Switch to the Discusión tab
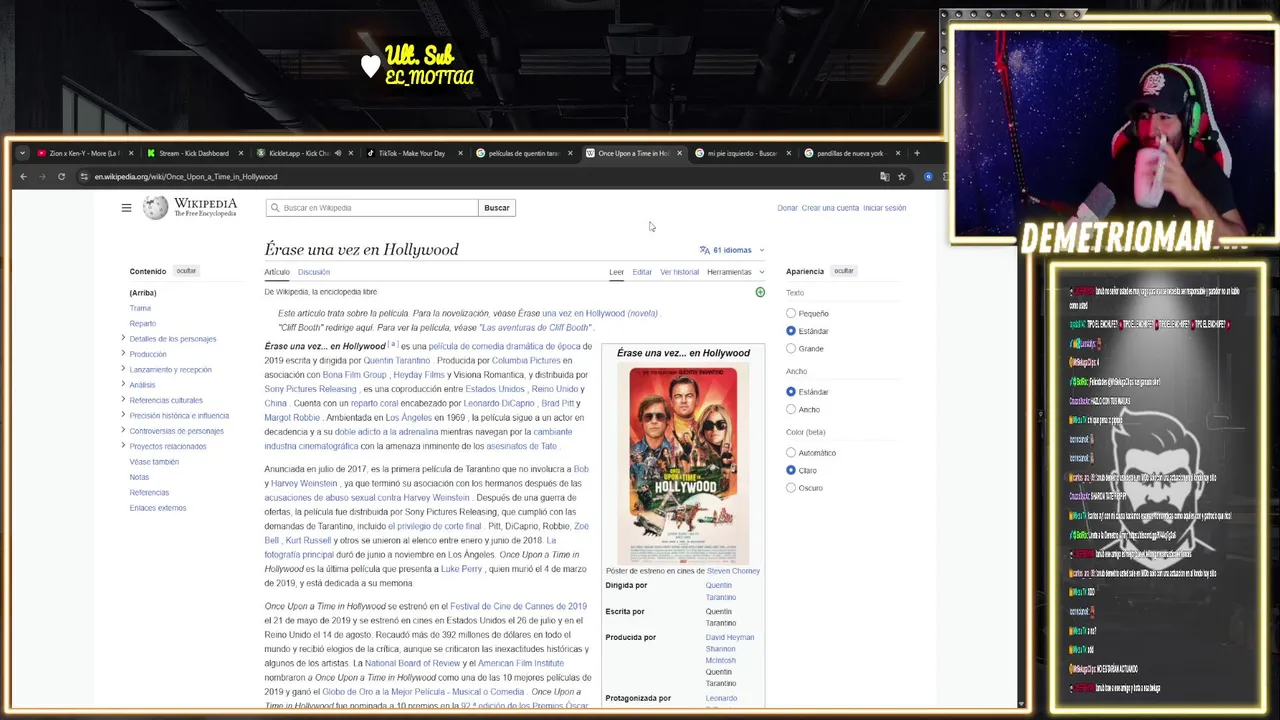 (x=313, y=272)
